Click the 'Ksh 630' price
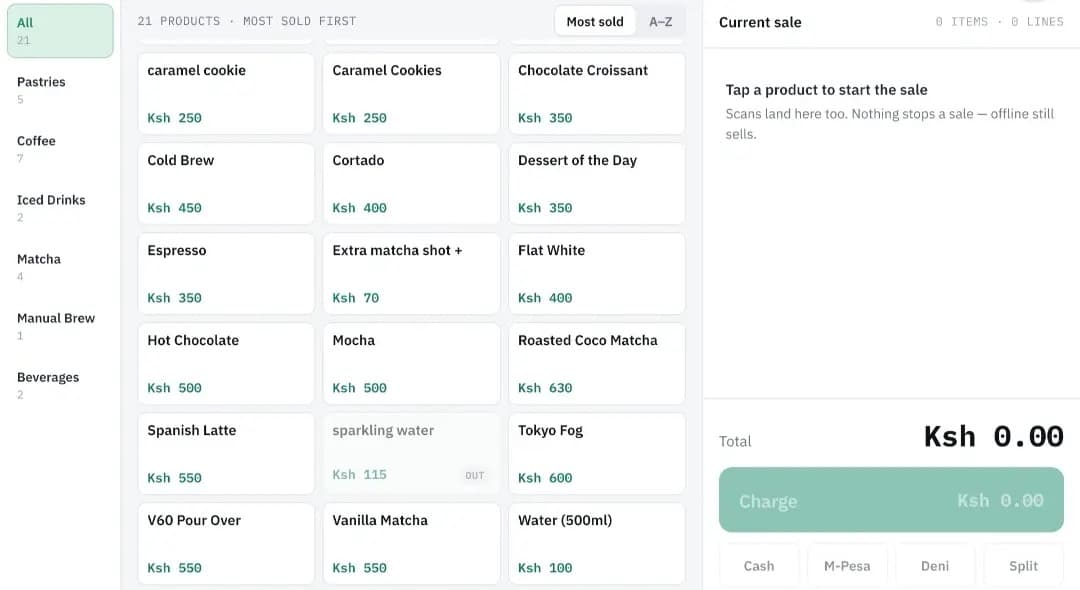 [x=545, y=388]
